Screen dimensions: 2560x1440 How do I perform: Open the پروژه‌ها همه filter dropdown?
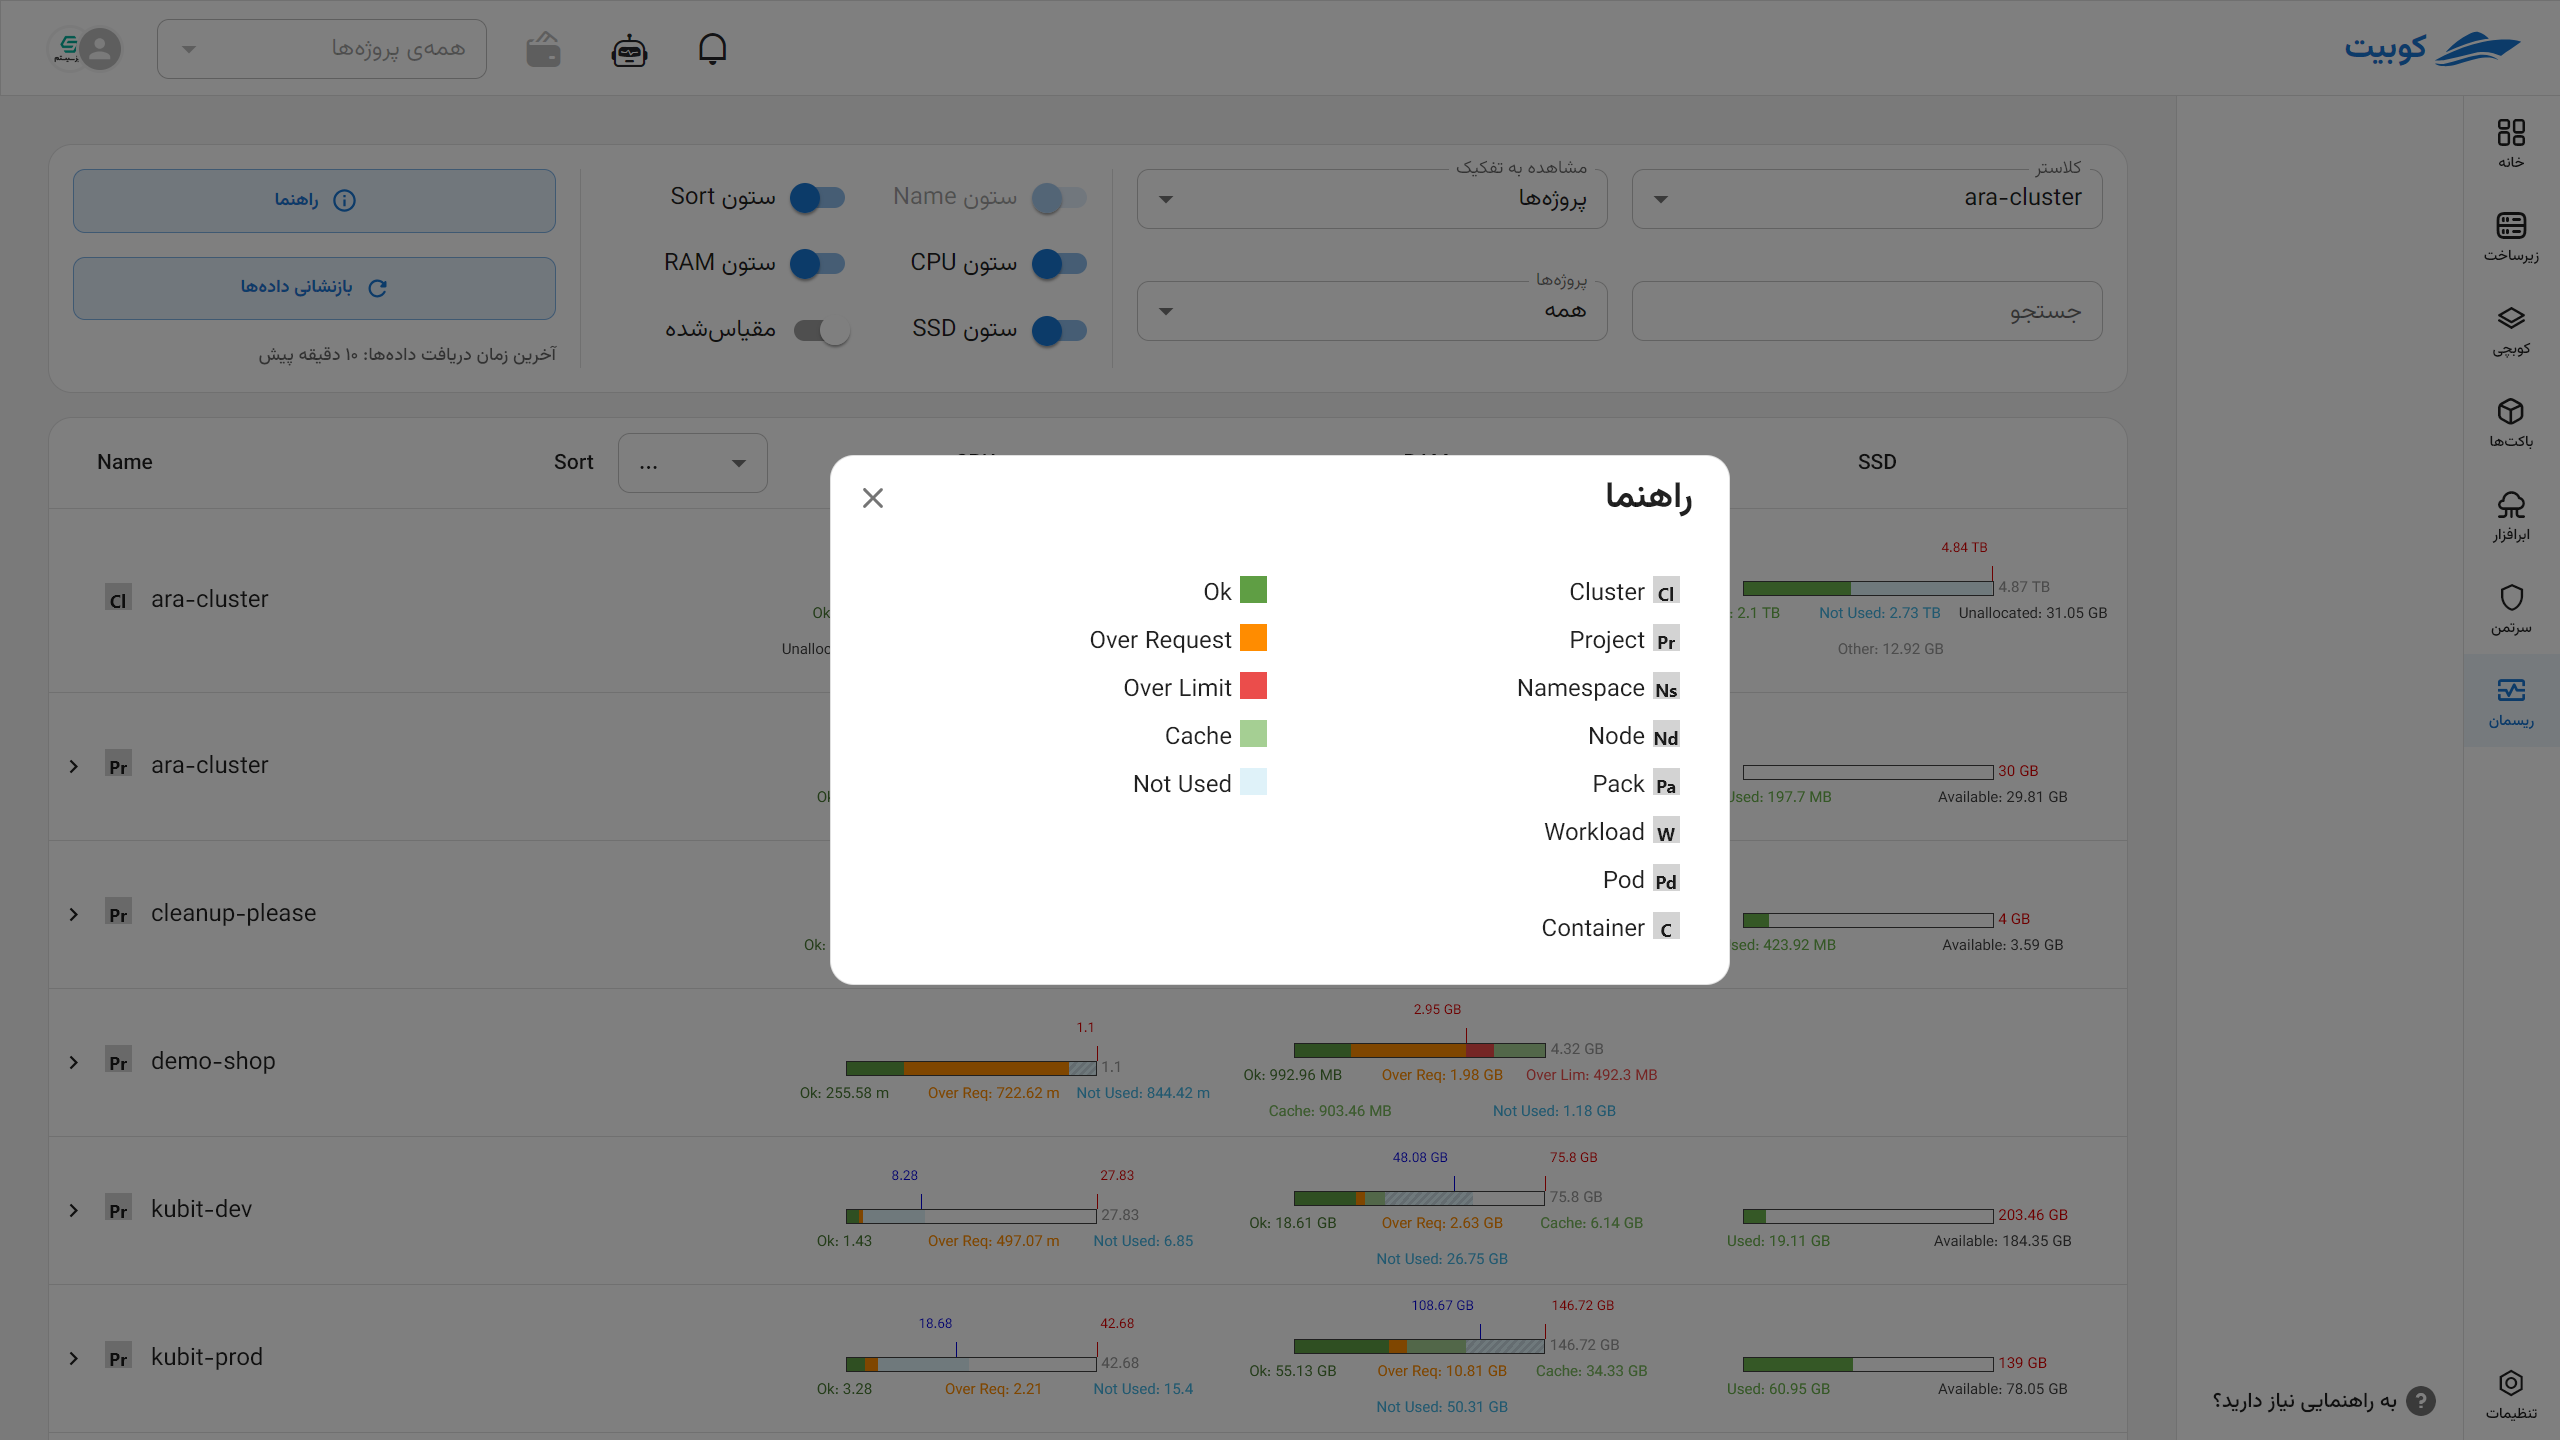pos(1372,311)
